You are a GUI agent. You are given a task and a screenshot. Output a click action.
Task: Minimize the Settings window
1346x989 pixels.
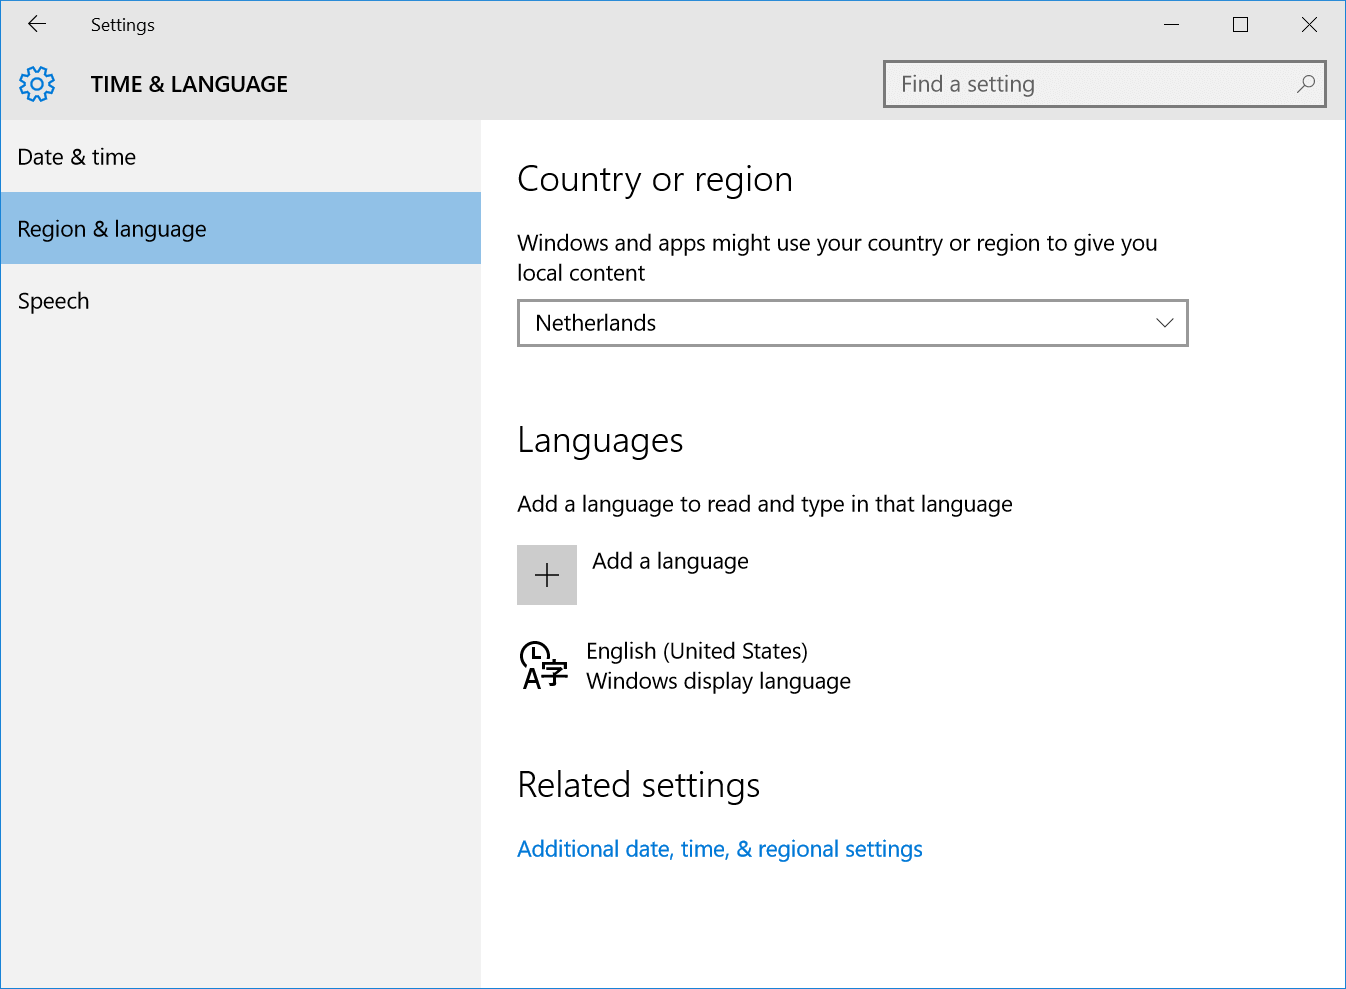(1172, 24)
